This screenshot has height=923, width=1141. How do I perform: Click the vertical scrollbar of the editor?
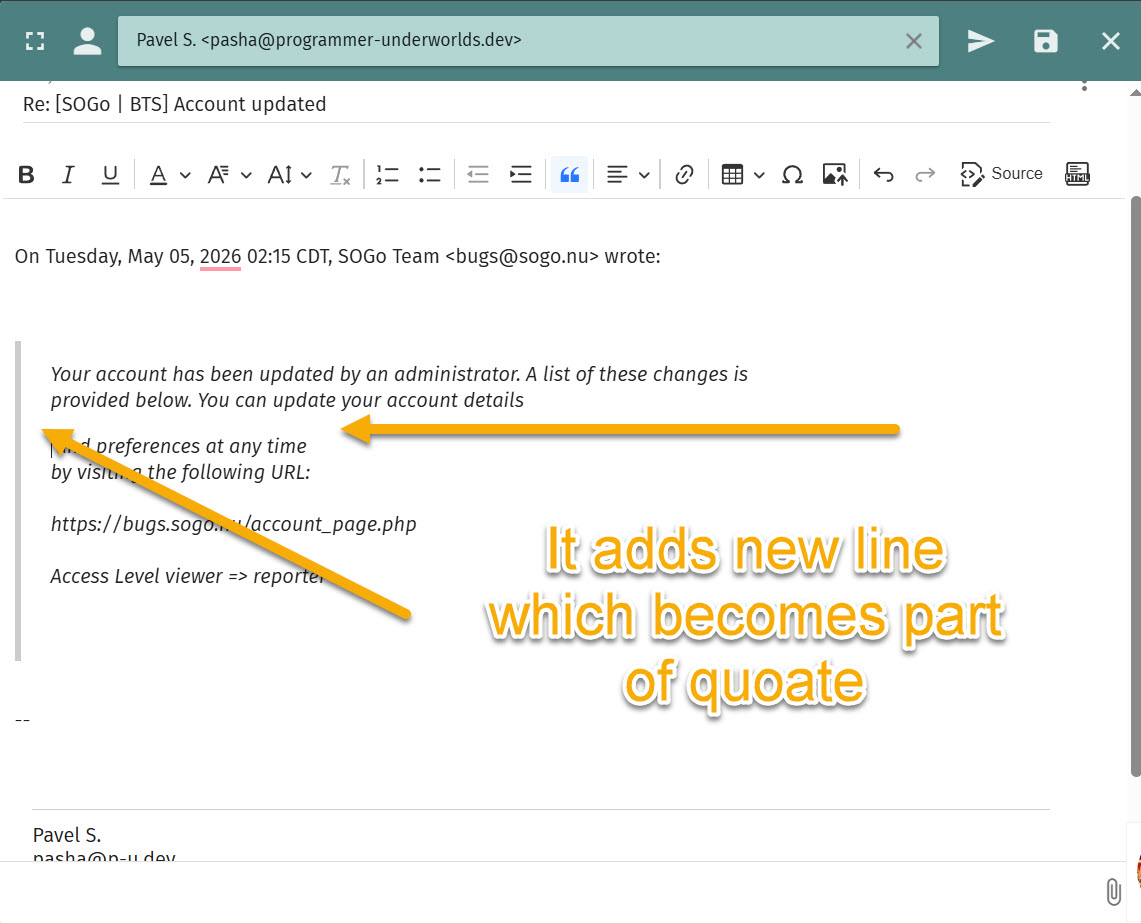(1135, 486)
